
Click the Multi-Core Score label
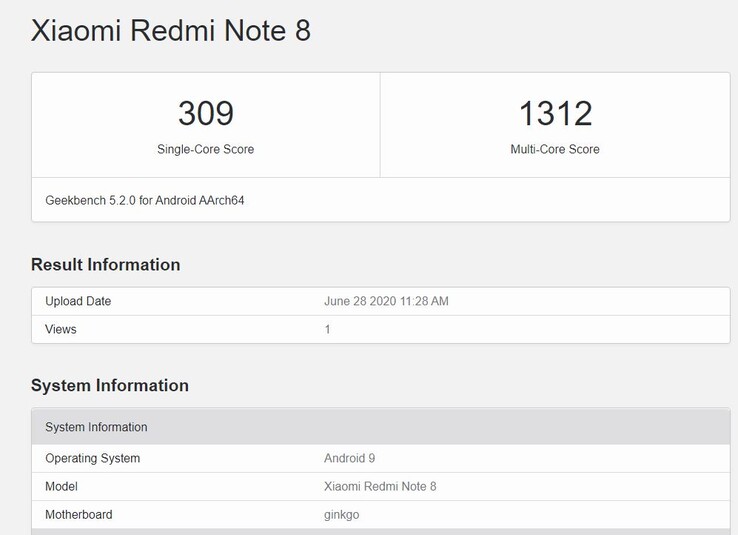click(555, 149)
